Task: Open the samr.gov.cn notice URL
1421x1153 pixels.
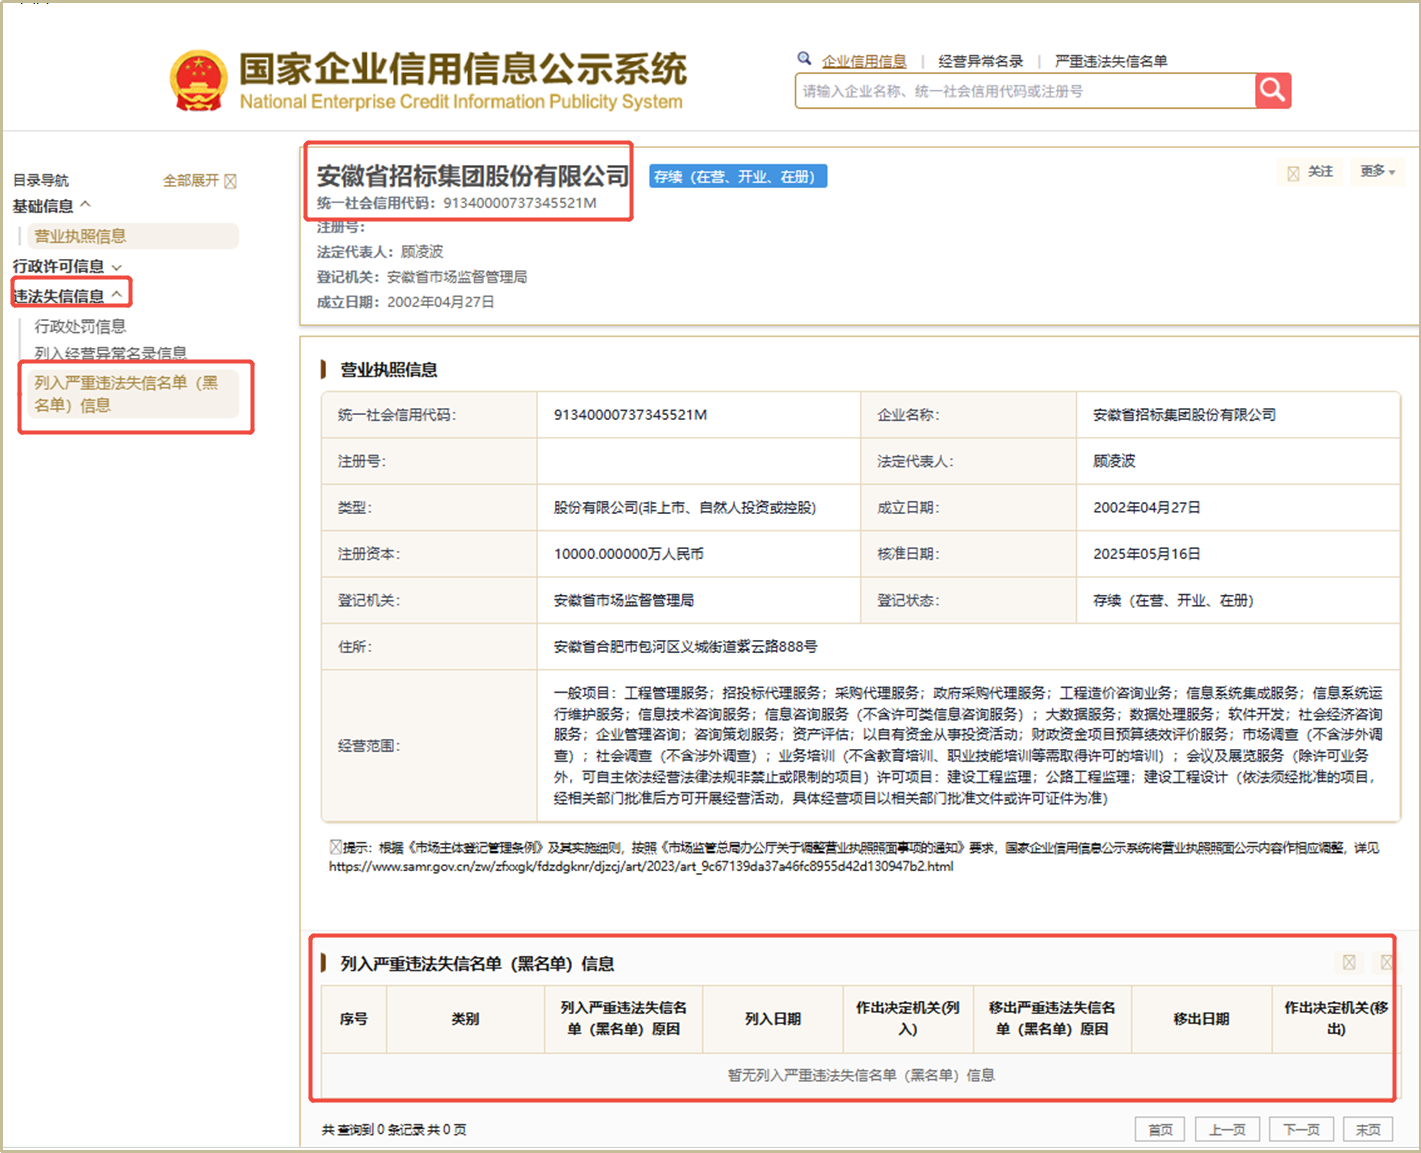Action: (x=641, y=866)
